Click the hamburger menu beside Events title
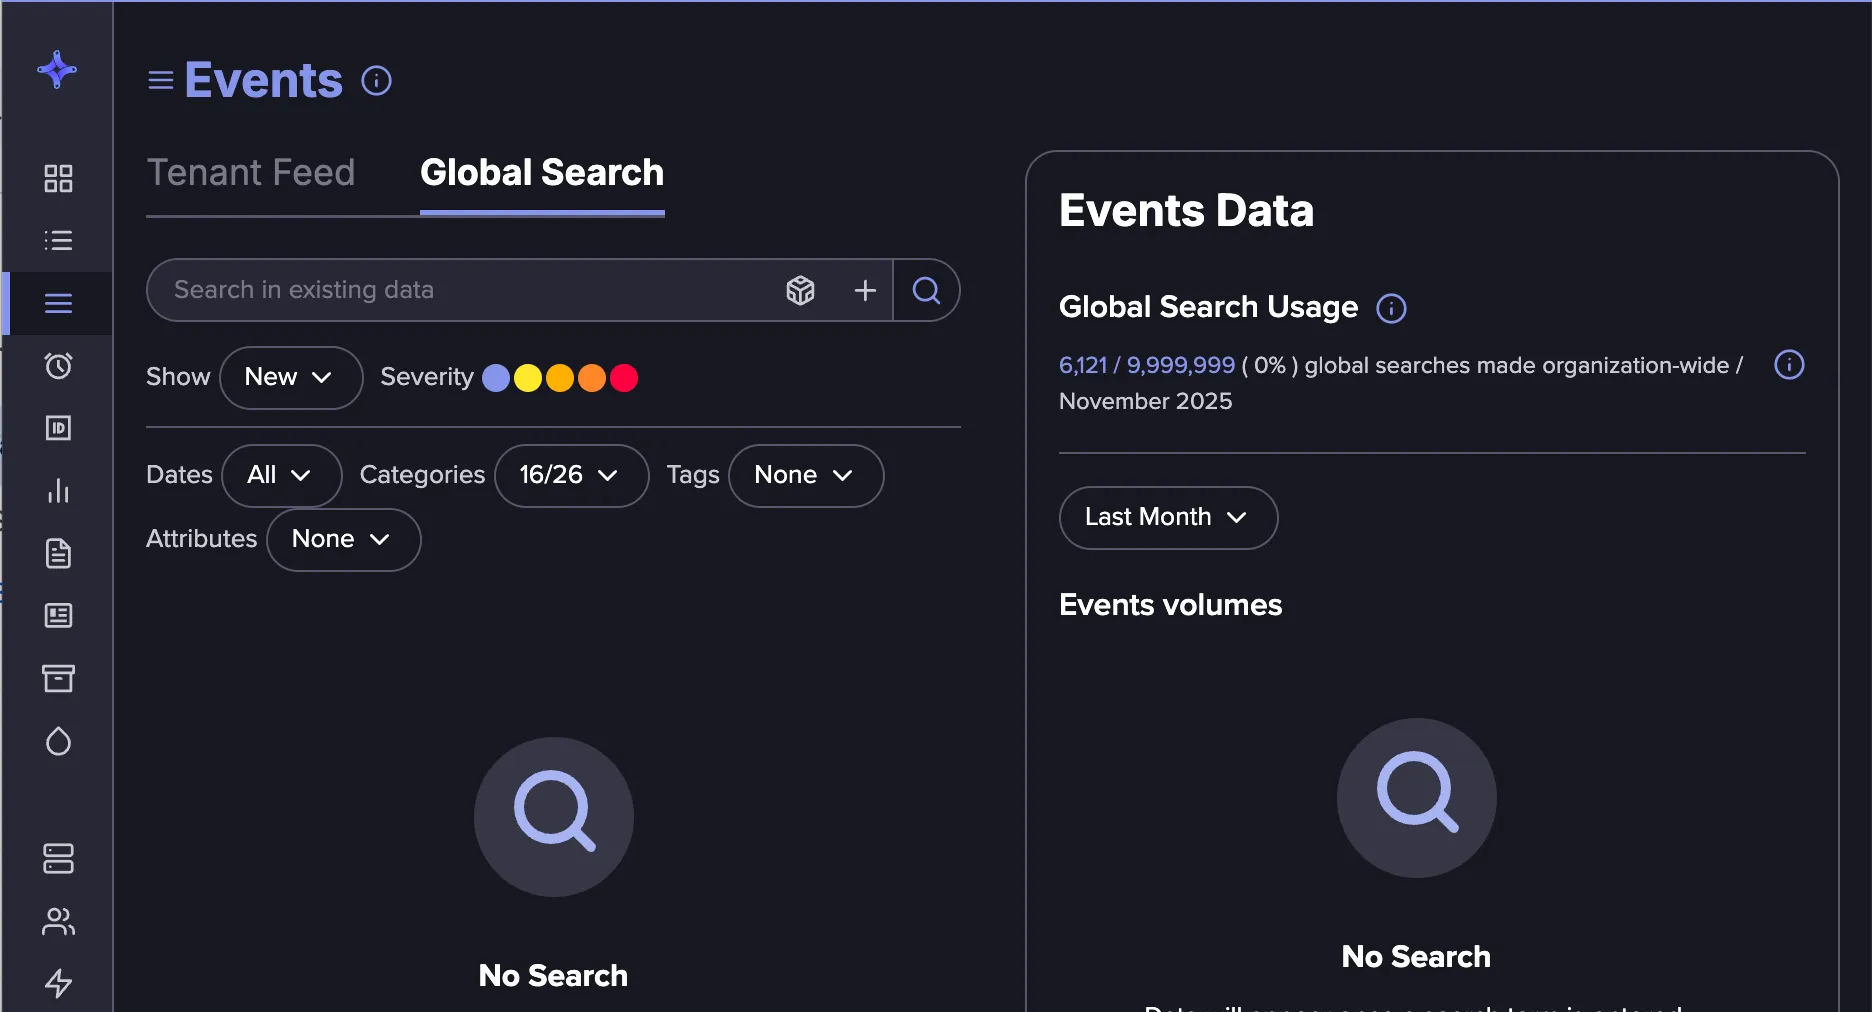 point(161,80)
